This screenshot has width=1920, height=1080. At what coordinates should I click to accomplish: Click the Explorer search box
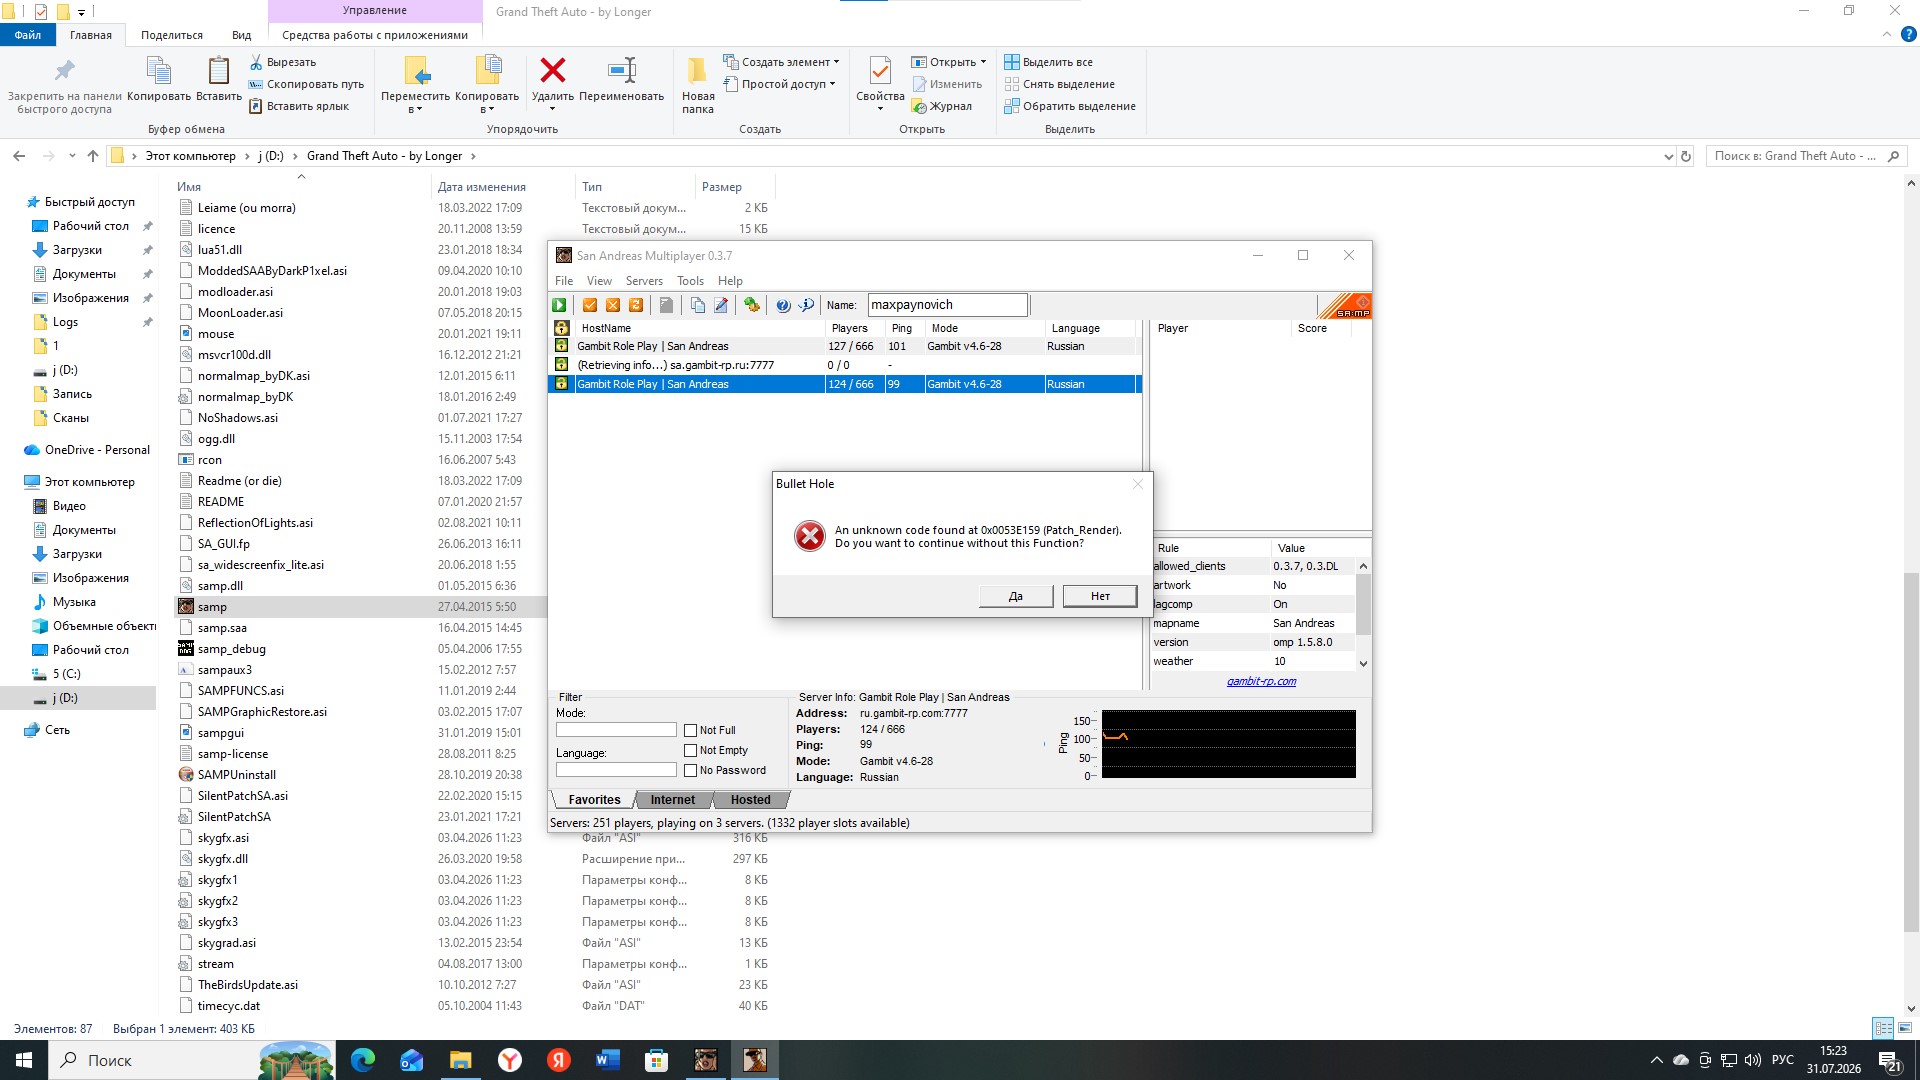[x=1807, y=156]
